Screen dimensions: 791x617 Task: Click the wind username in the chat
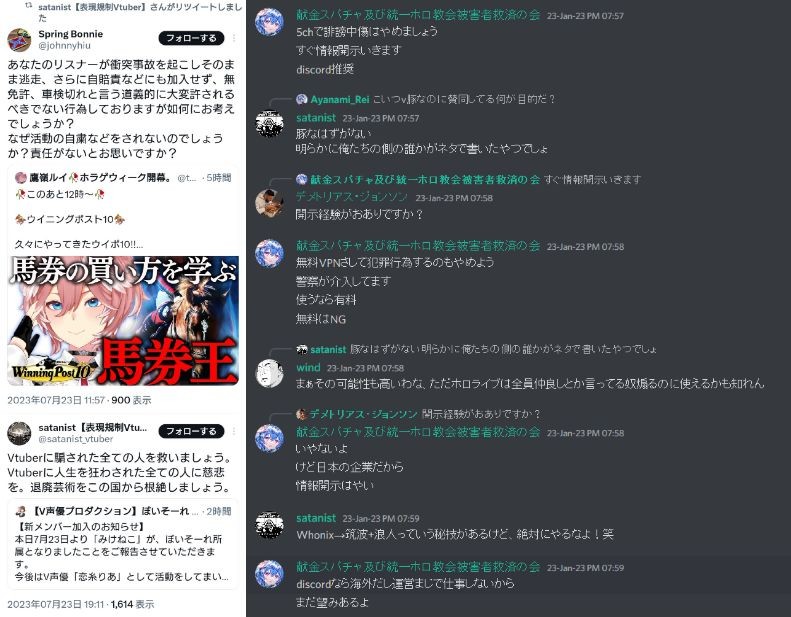(x=308, y=367)
